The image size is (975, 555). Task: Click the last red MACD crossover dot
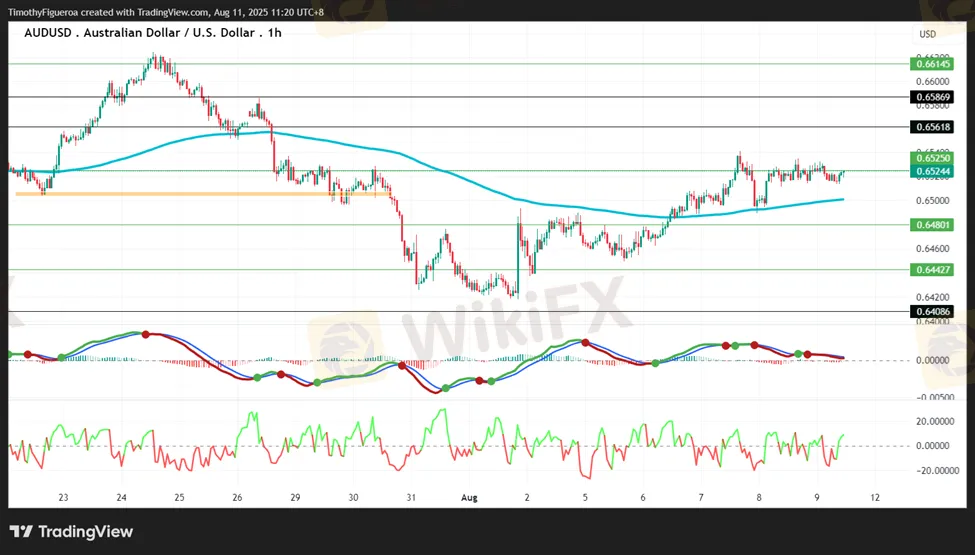[x=807, y=354]
